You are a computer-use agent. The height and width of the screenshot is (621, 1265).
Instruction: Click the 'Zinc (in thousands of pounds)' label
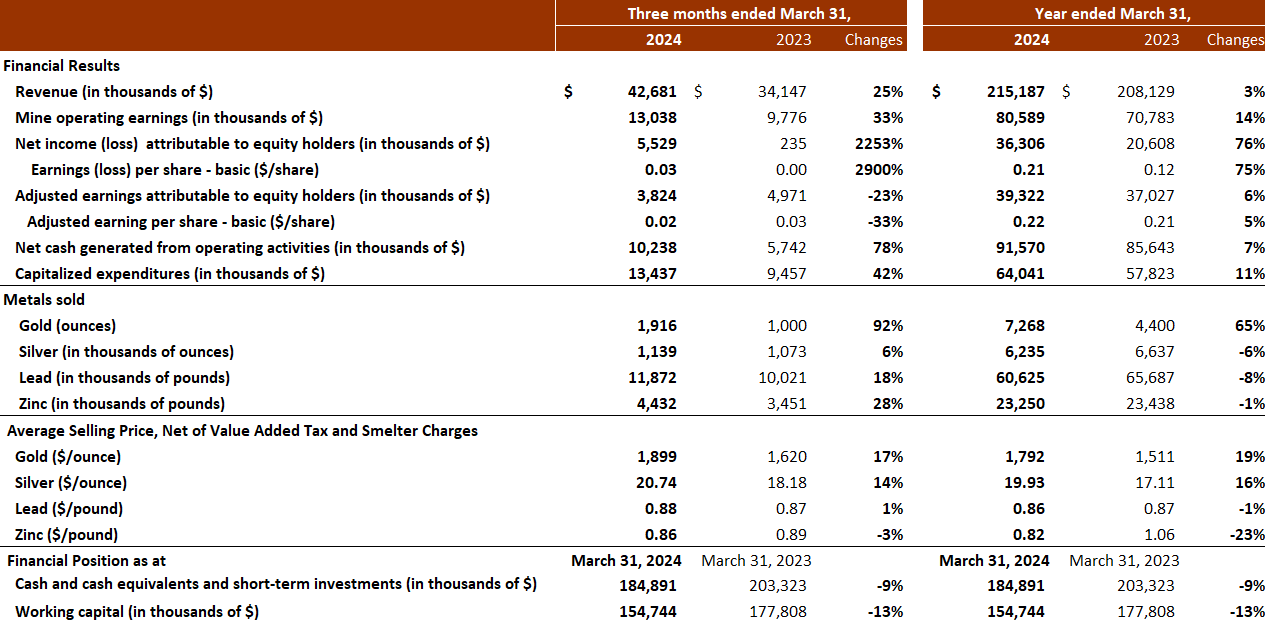[120, 404]
